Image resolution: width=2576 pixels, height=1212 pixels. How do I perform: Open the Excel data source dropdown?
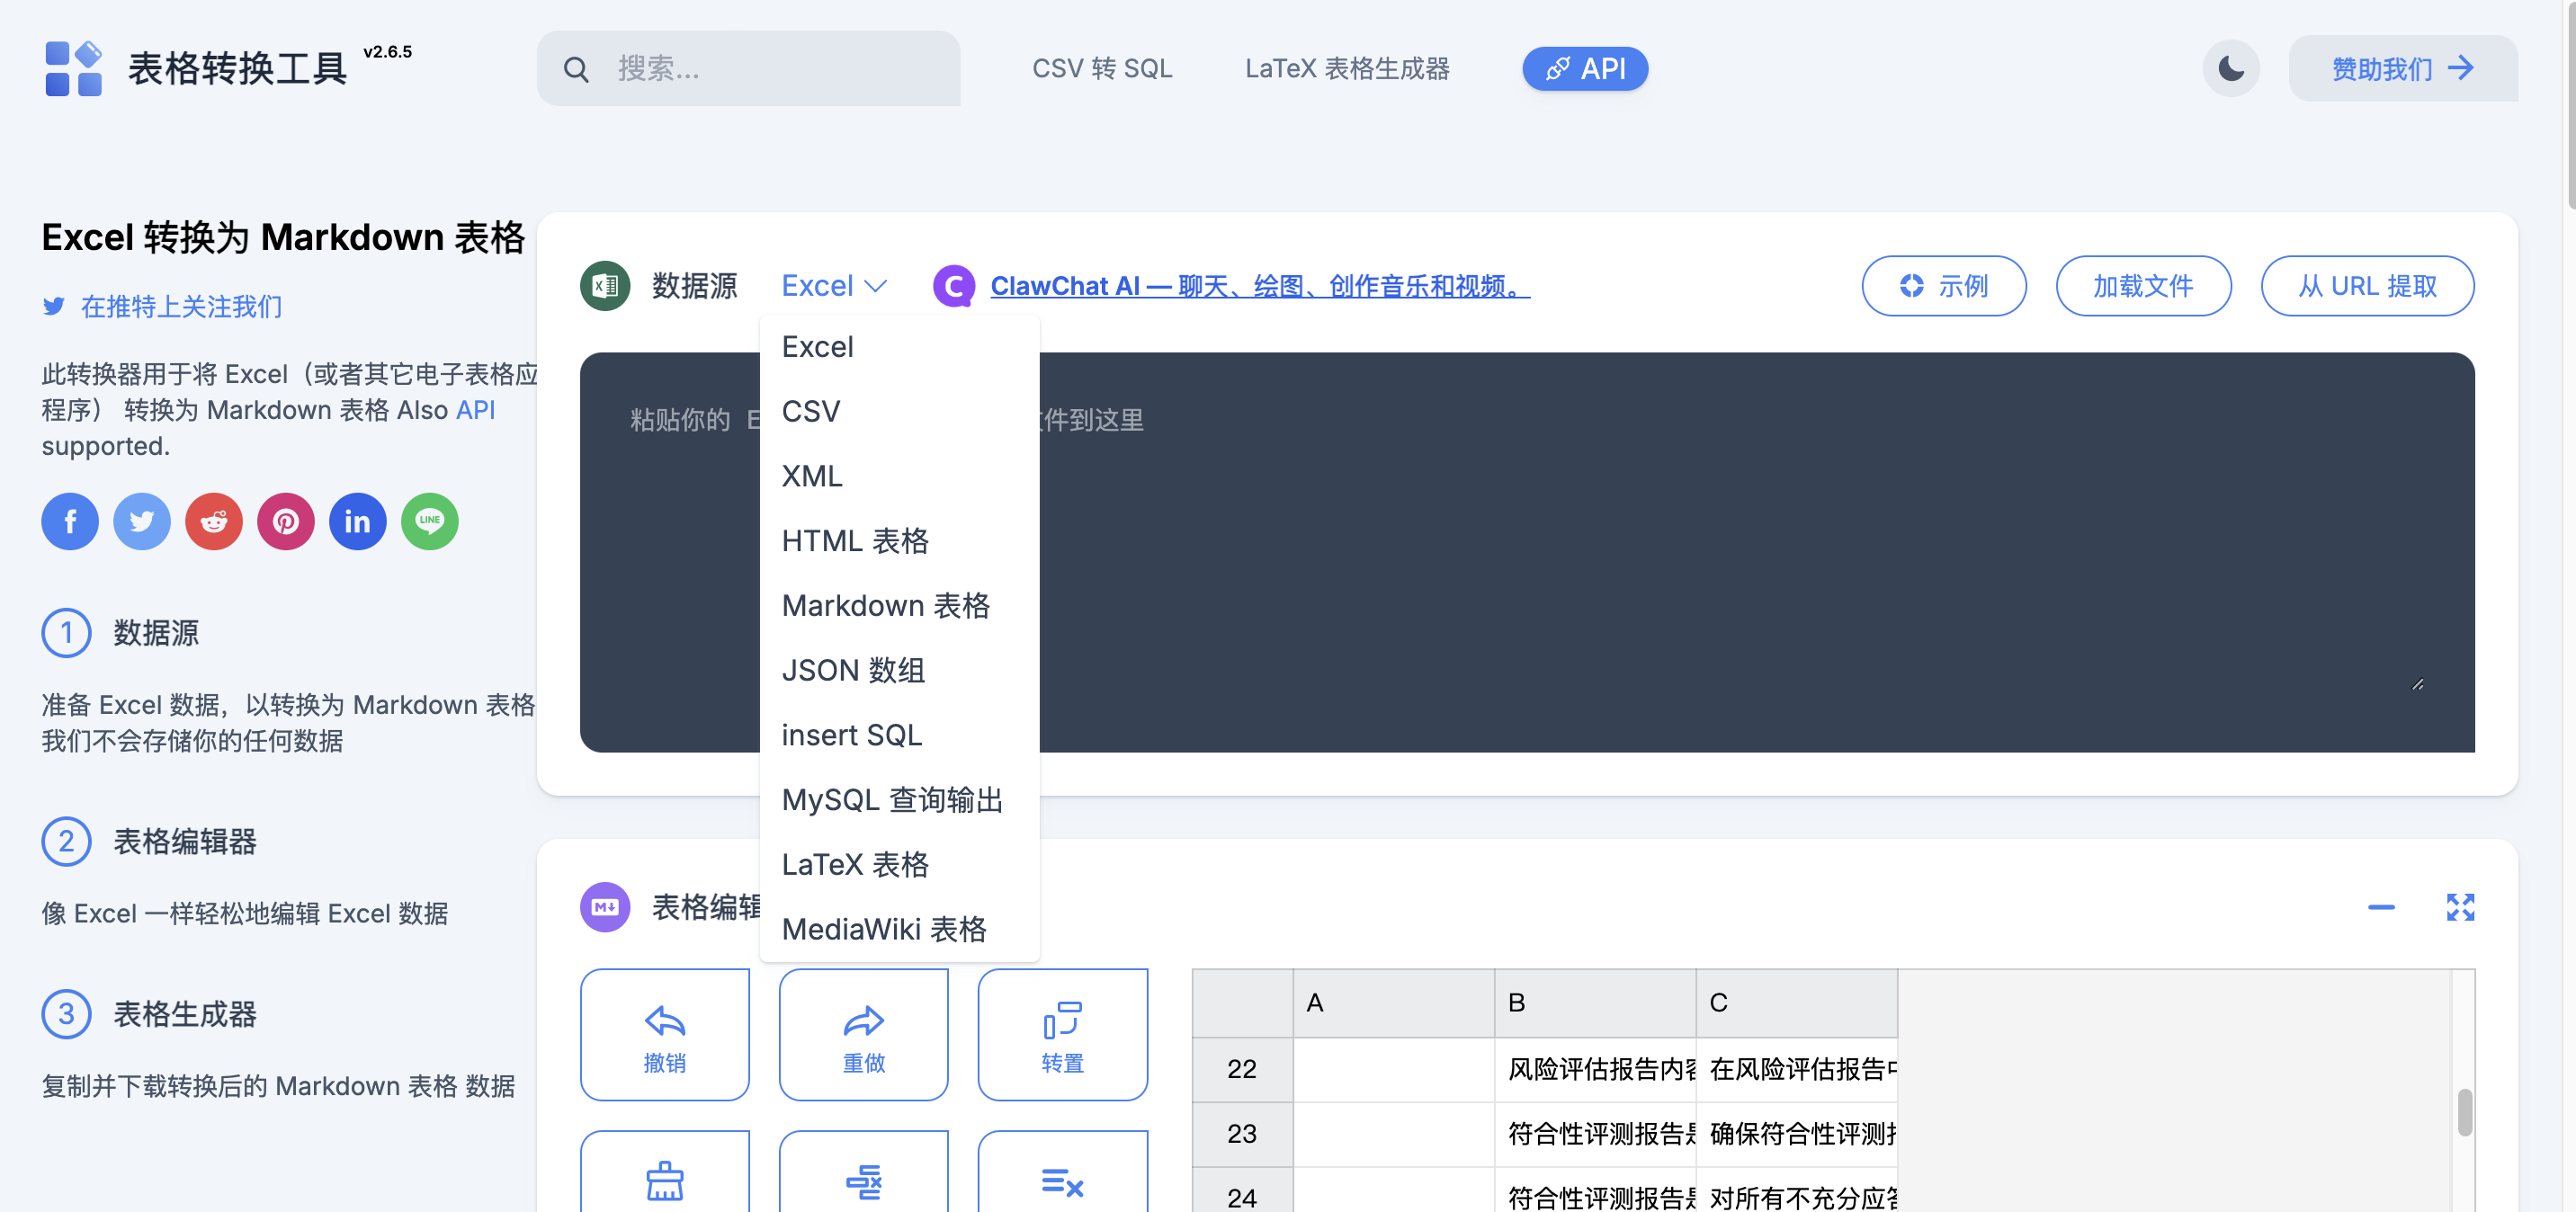[x=834, y=286]
